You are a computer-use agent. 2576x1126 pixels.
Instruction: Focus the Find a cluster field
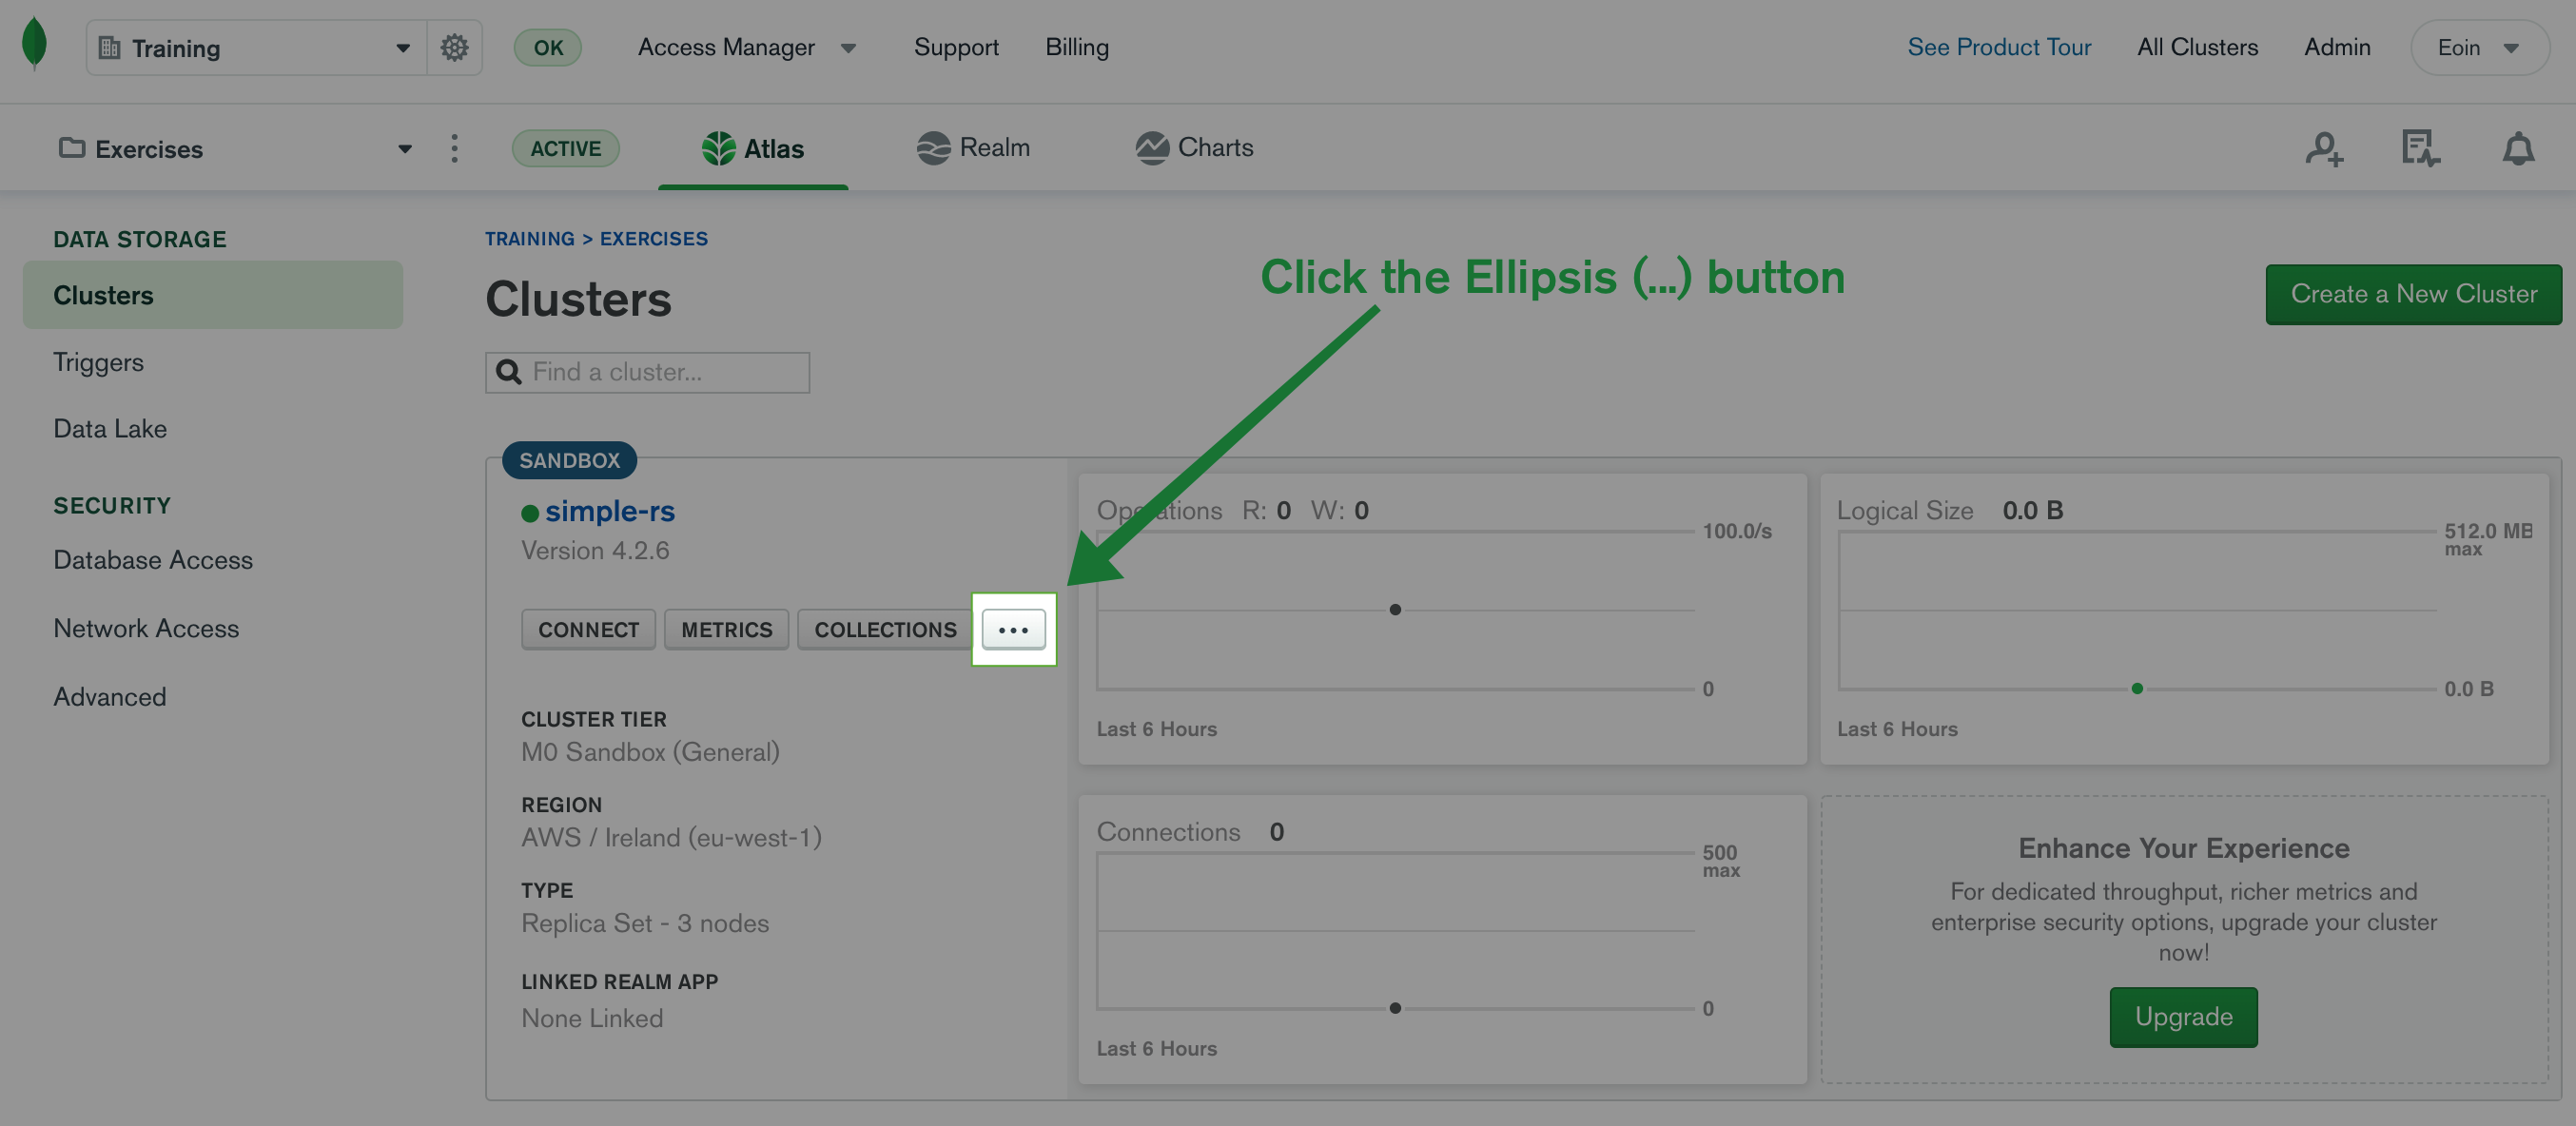[x=647, y=372]
